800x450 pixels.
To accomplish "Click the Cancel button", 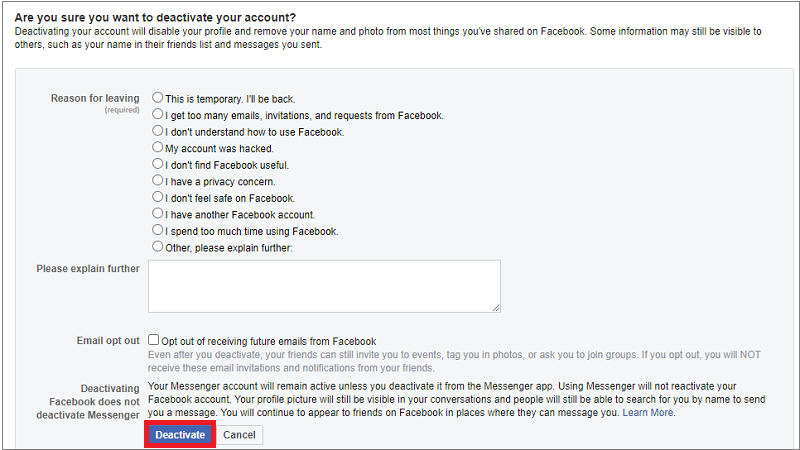I will [239, 435].
